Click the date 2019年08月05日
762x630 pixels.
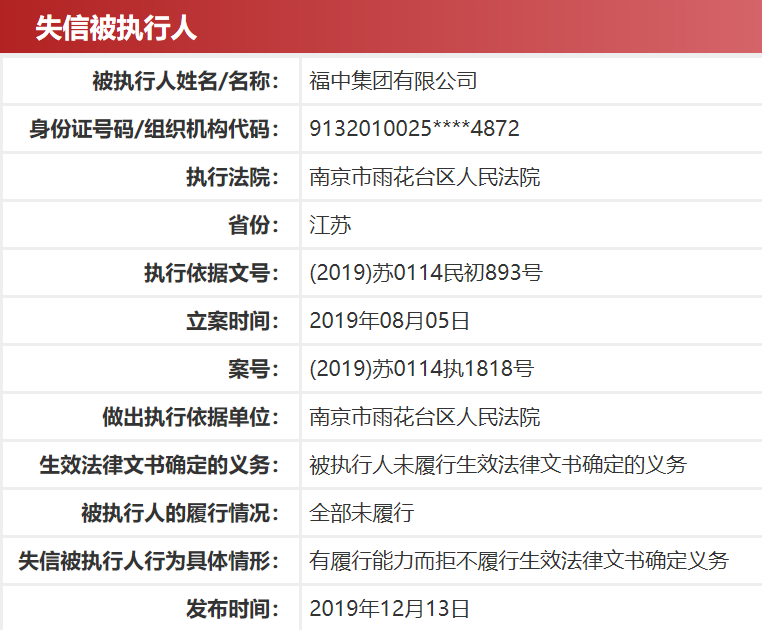click(389, 321)
